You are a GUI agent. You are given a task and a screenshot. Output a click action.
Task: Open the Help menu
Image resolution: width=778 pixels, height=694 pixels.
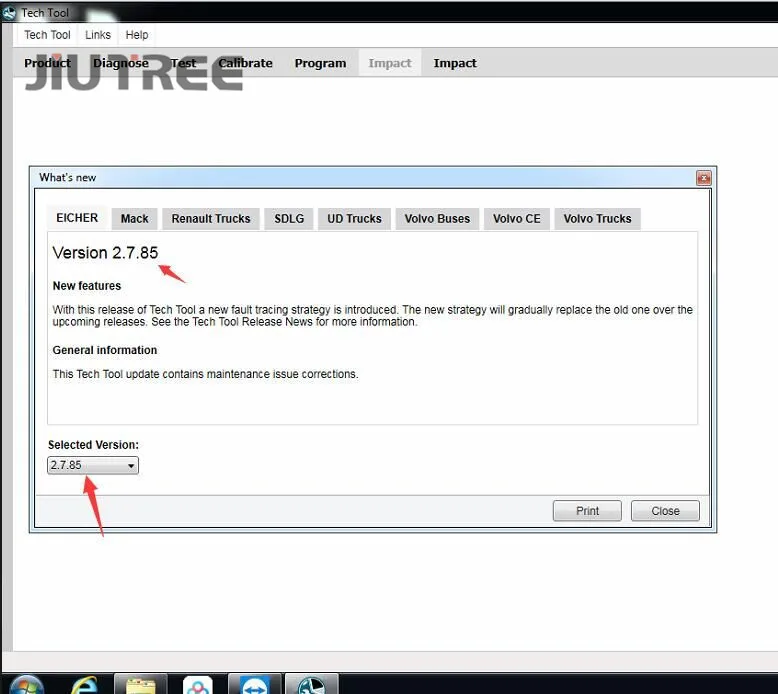point(137,35)
